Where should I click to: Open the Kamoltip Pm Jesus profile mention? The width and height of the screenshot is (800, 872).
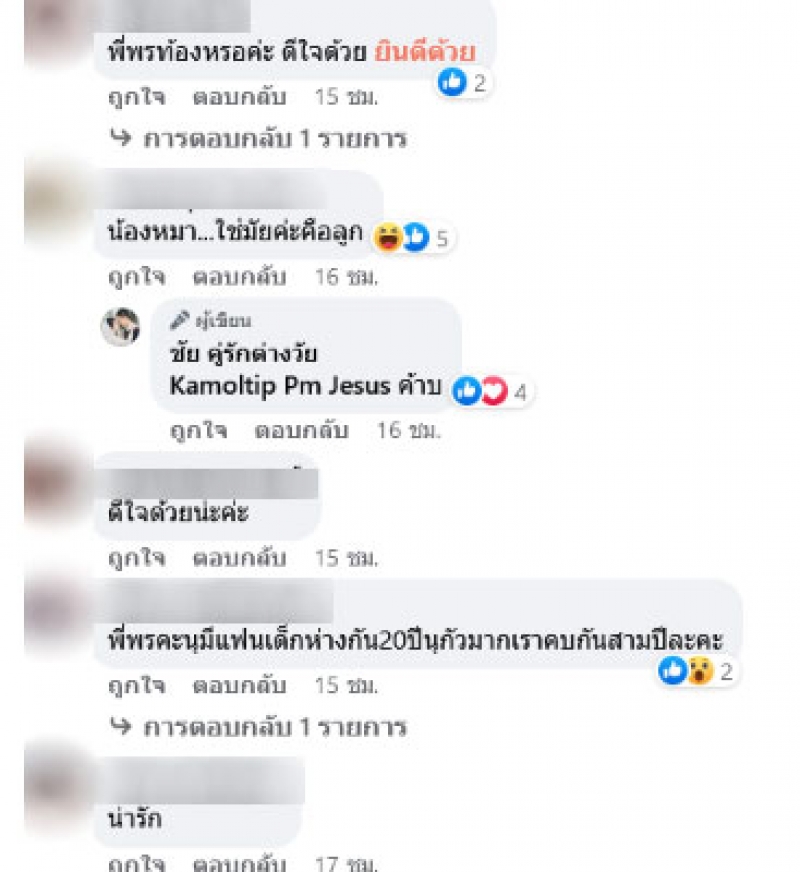(280, 385)
